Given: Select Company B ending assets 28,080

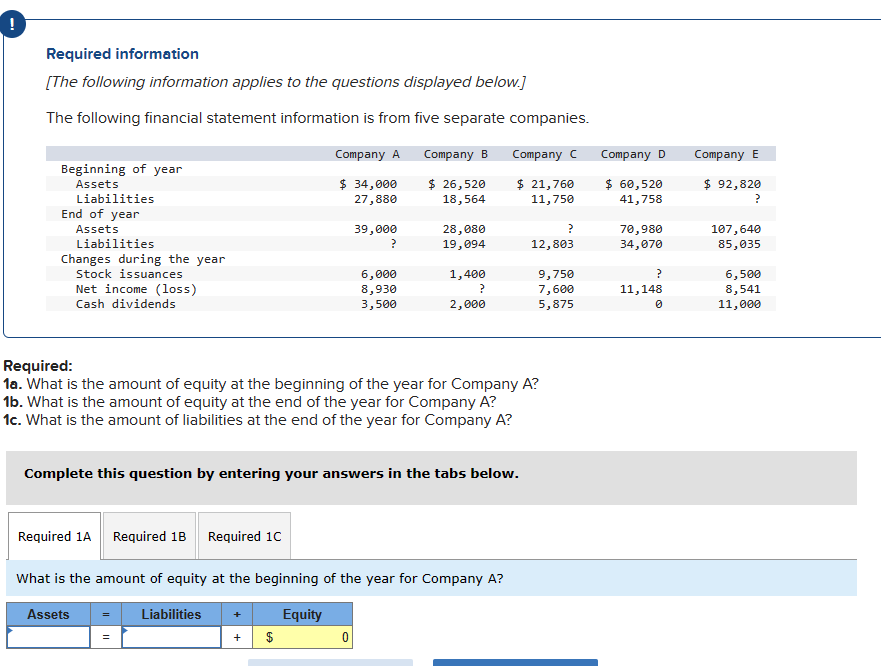Looking at the screenshot, I should tap(464, 229).
